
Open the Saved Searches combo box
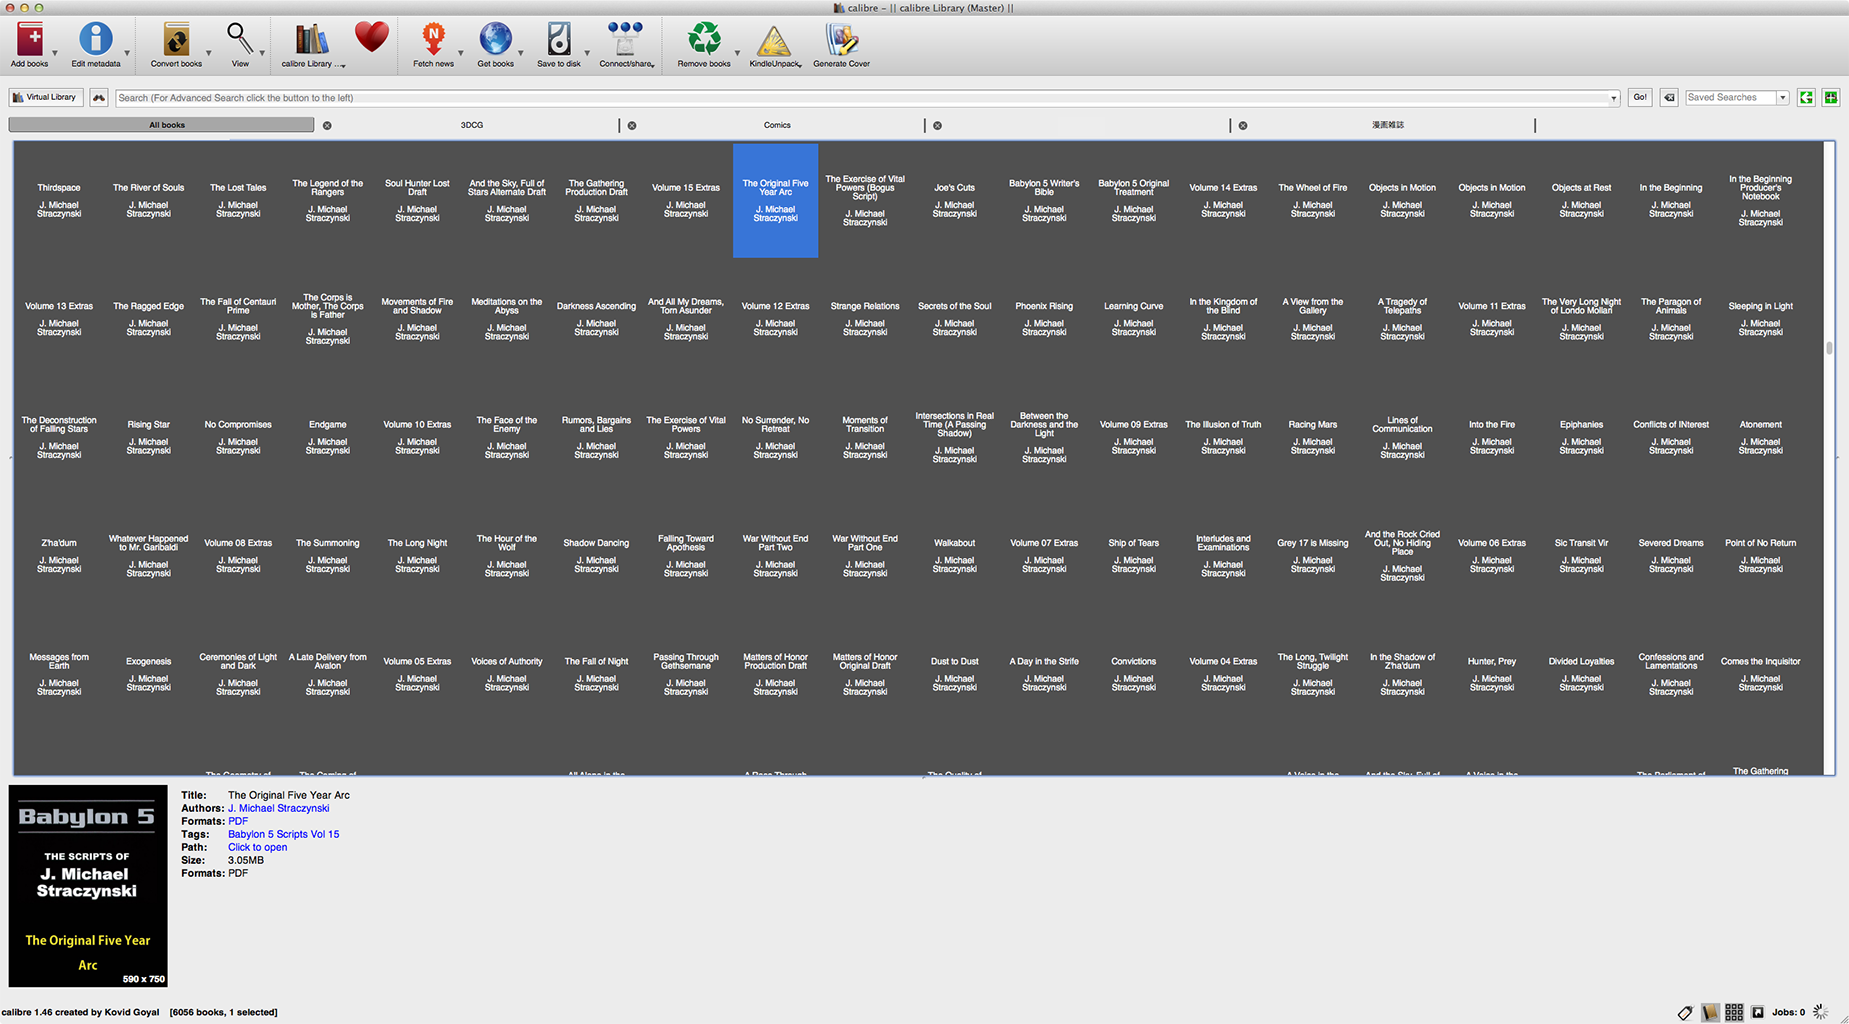(x=1737, y=97)
